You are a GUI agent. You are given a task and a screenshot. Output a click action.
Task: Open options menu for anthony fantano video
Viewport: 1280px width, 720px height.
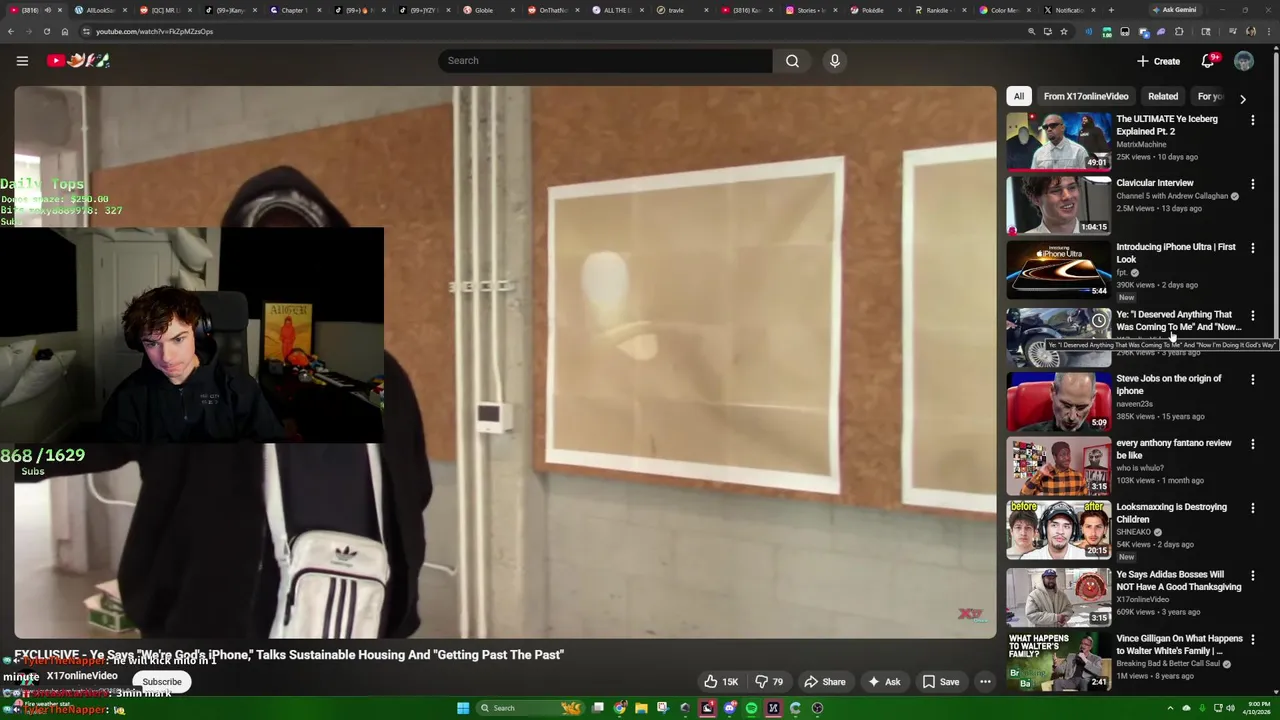[x=1252, y=444]
